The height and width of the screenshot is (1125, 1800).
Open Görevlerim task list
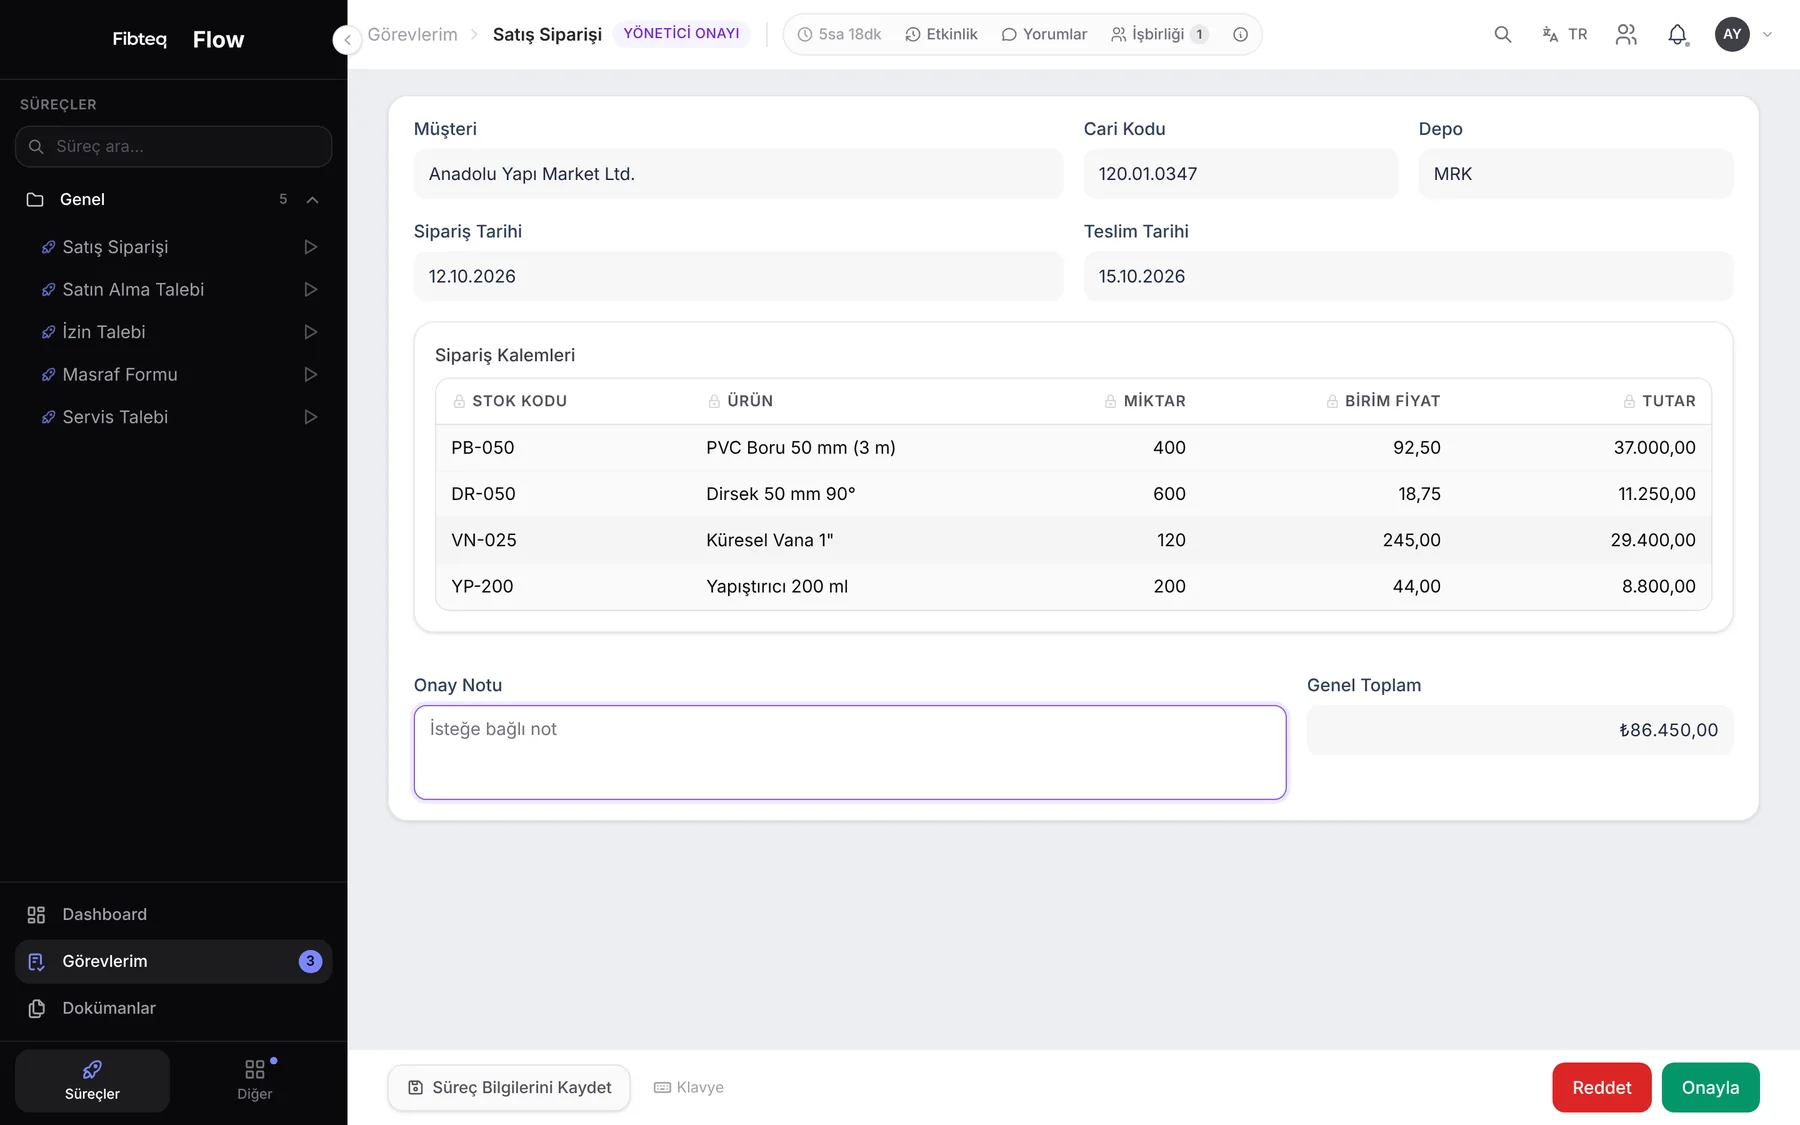tap(173, 961)
